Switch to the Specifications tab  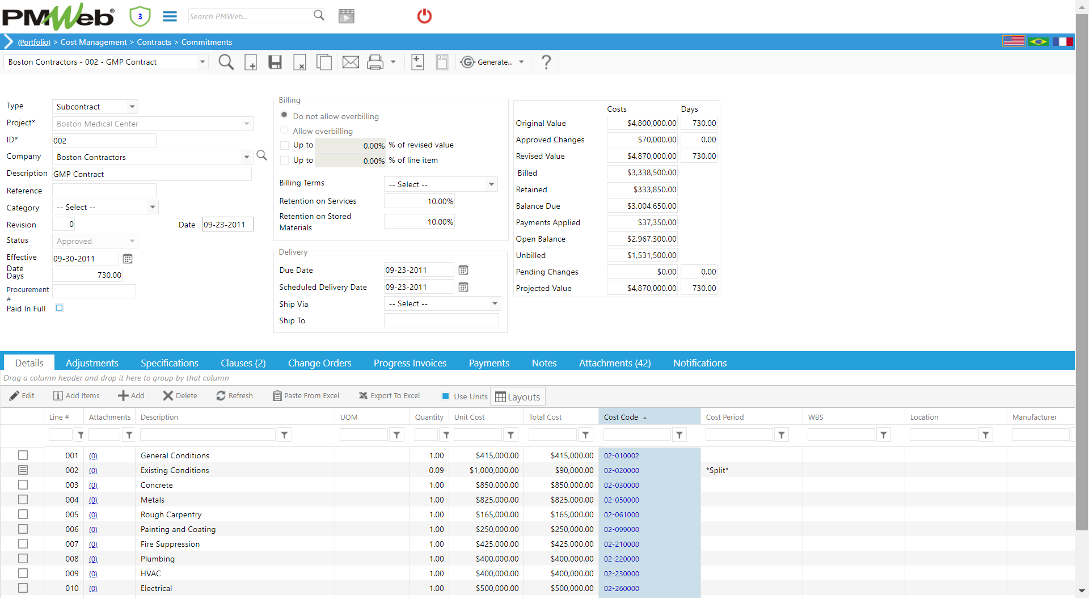(x=169, y=362)
